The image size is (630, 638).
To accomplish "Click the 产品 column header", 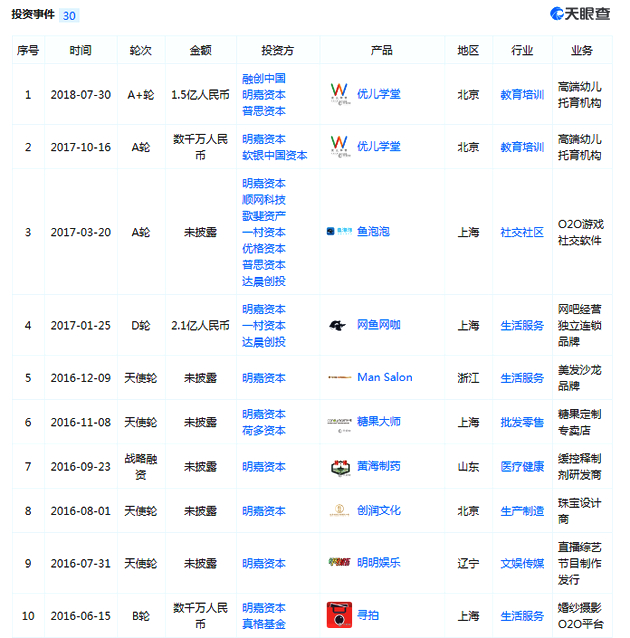I will click(382, 50).
